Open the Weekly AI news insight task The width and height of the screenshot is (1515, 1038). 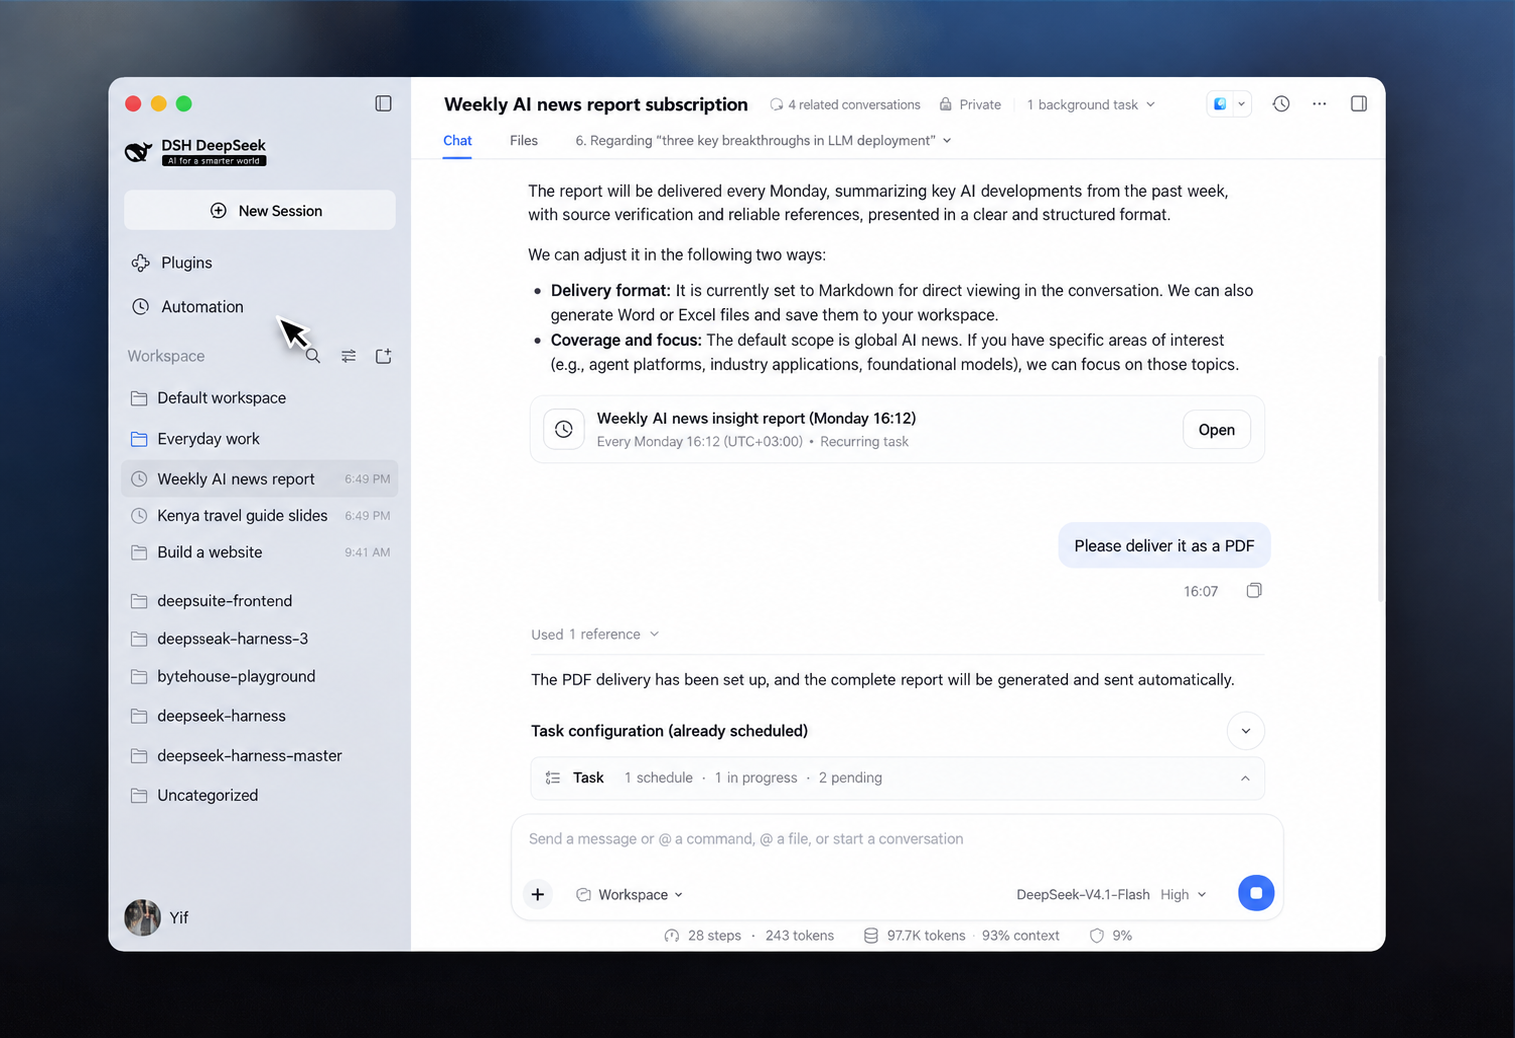1216,430
